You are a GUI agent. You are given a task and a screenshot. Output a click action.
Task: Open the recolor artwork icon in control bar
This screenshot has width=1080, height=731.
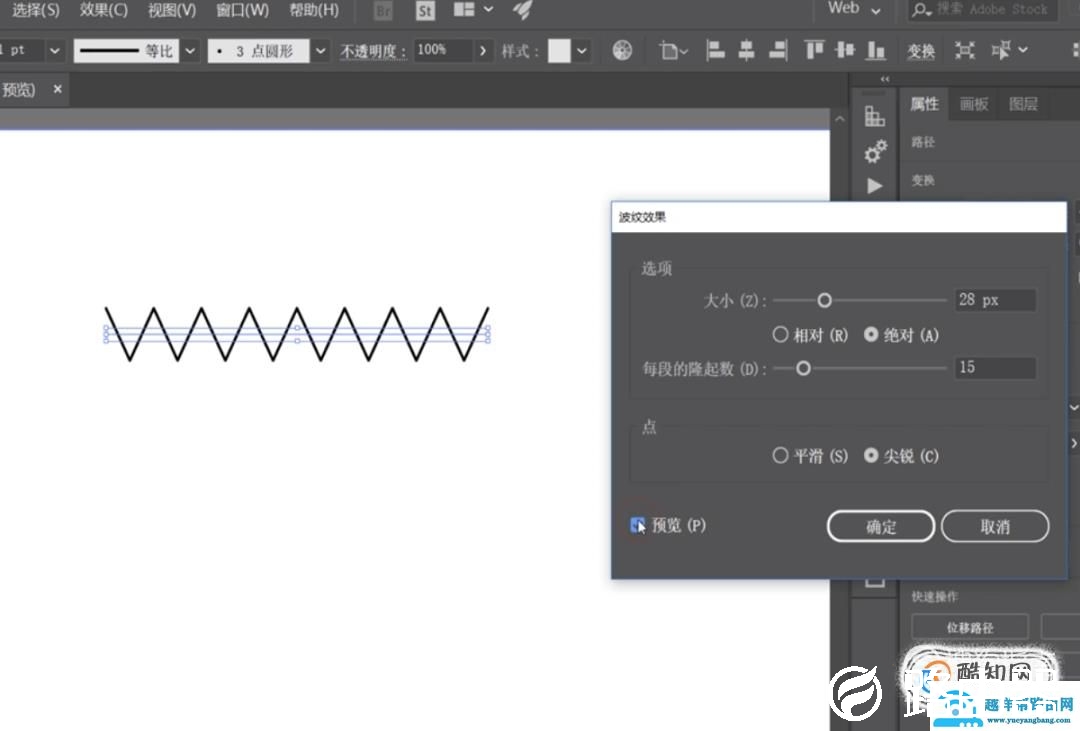621,50
